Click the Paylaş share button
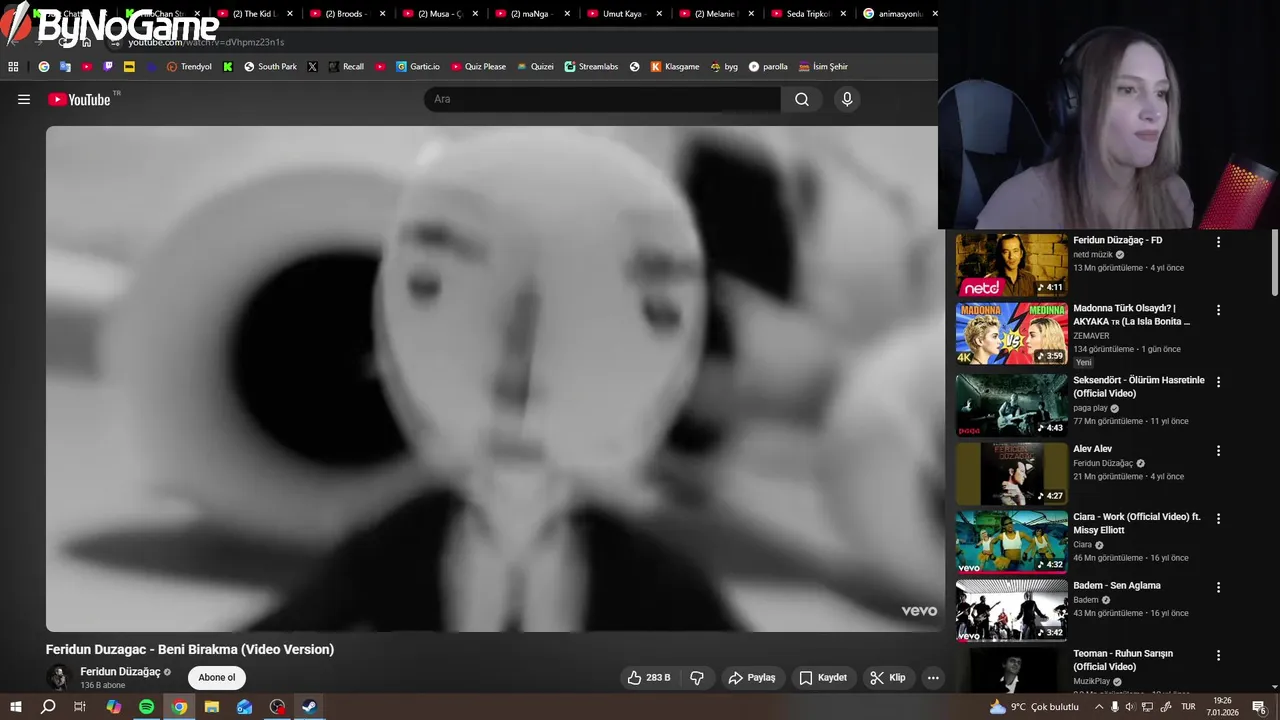The width and height of the screenshot is (1280, 720). (x=752, y=677)
